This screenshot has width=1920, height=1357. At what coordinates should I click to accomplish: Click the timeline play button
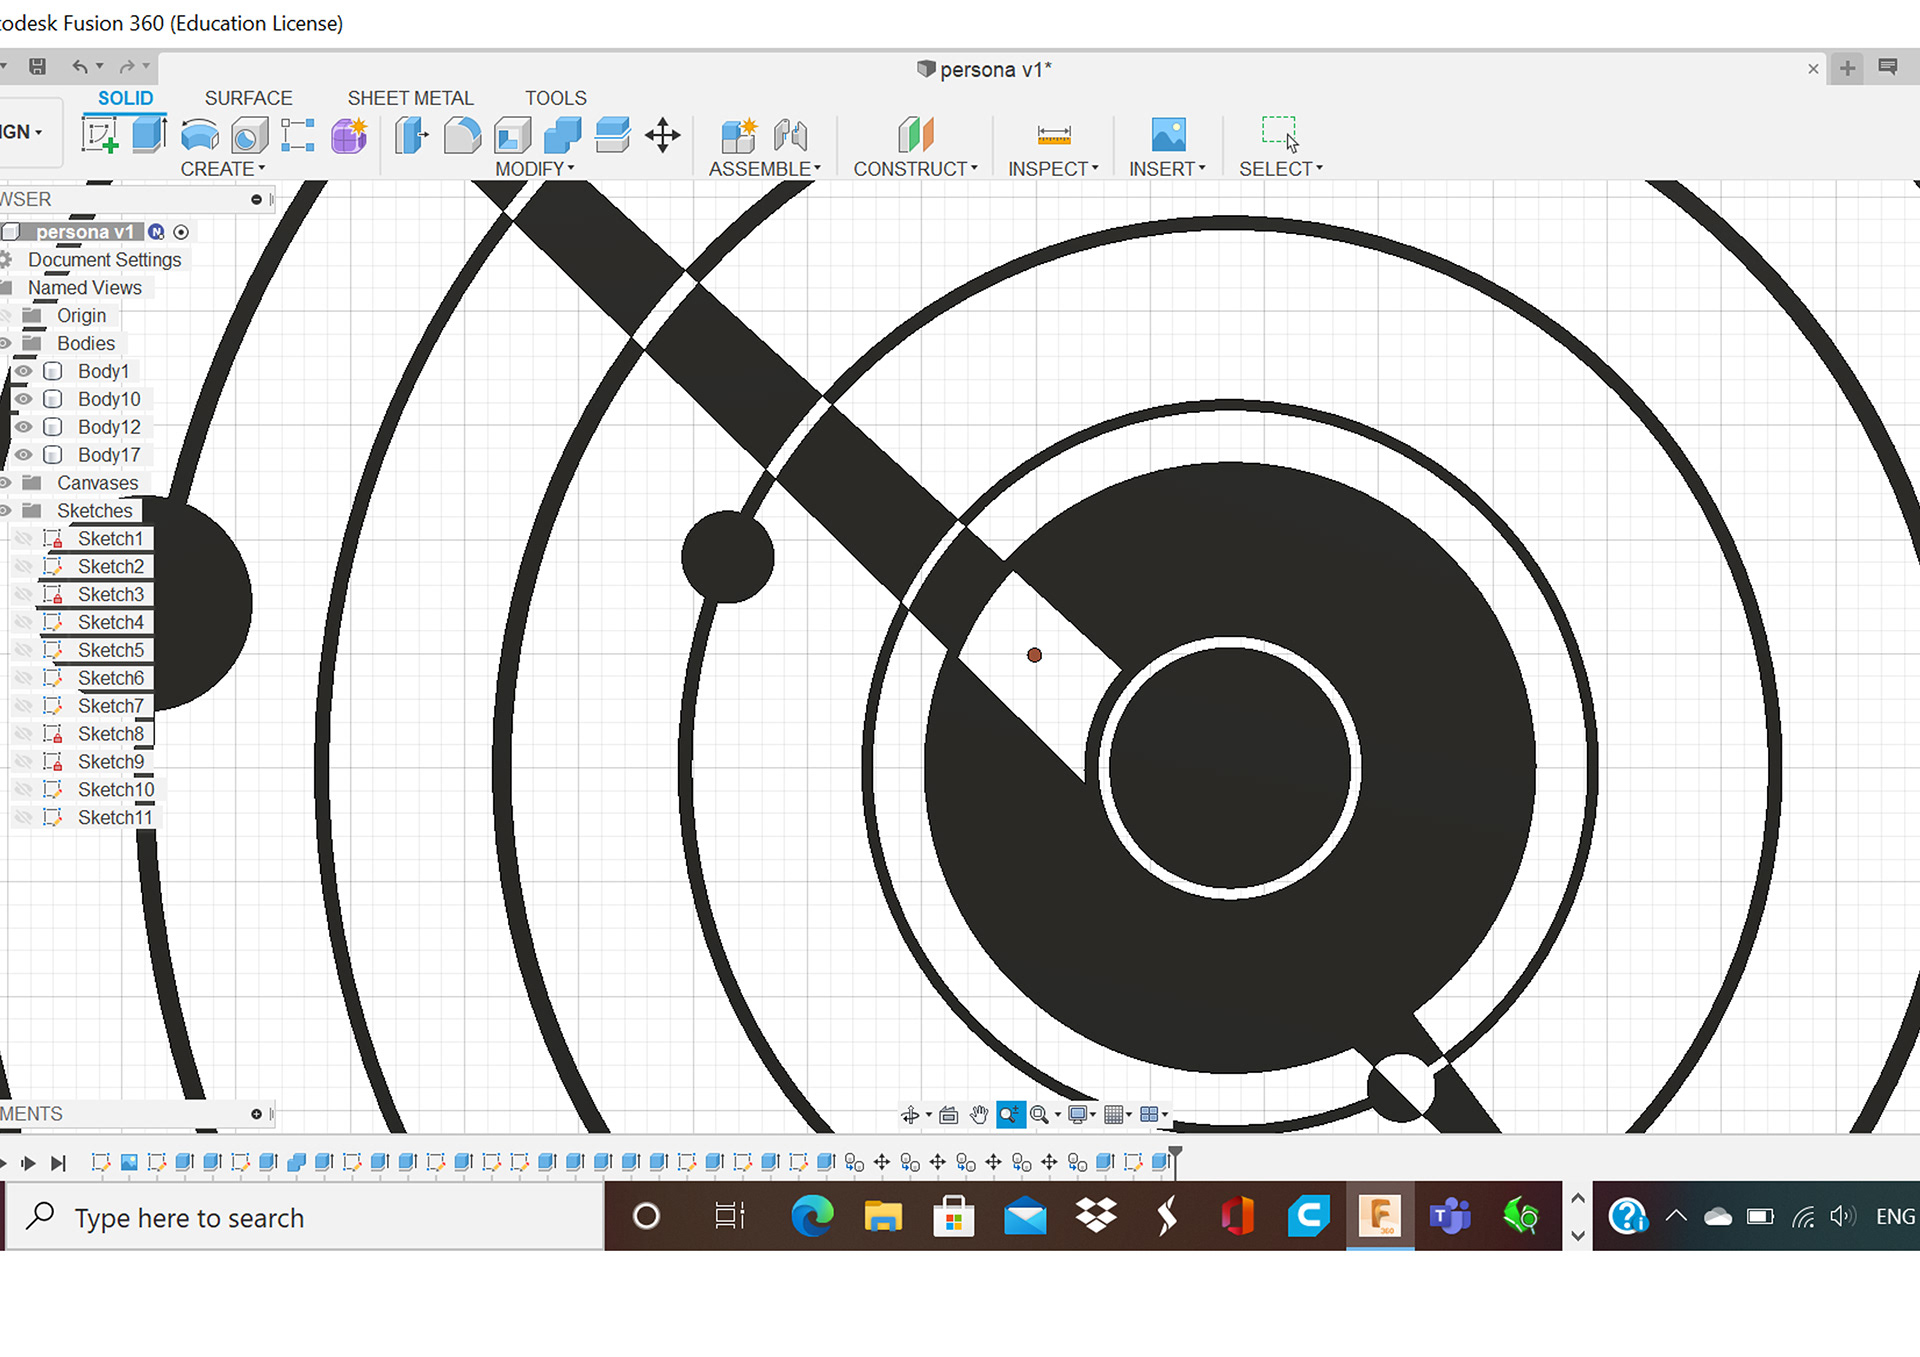[x=28, y=1163]
